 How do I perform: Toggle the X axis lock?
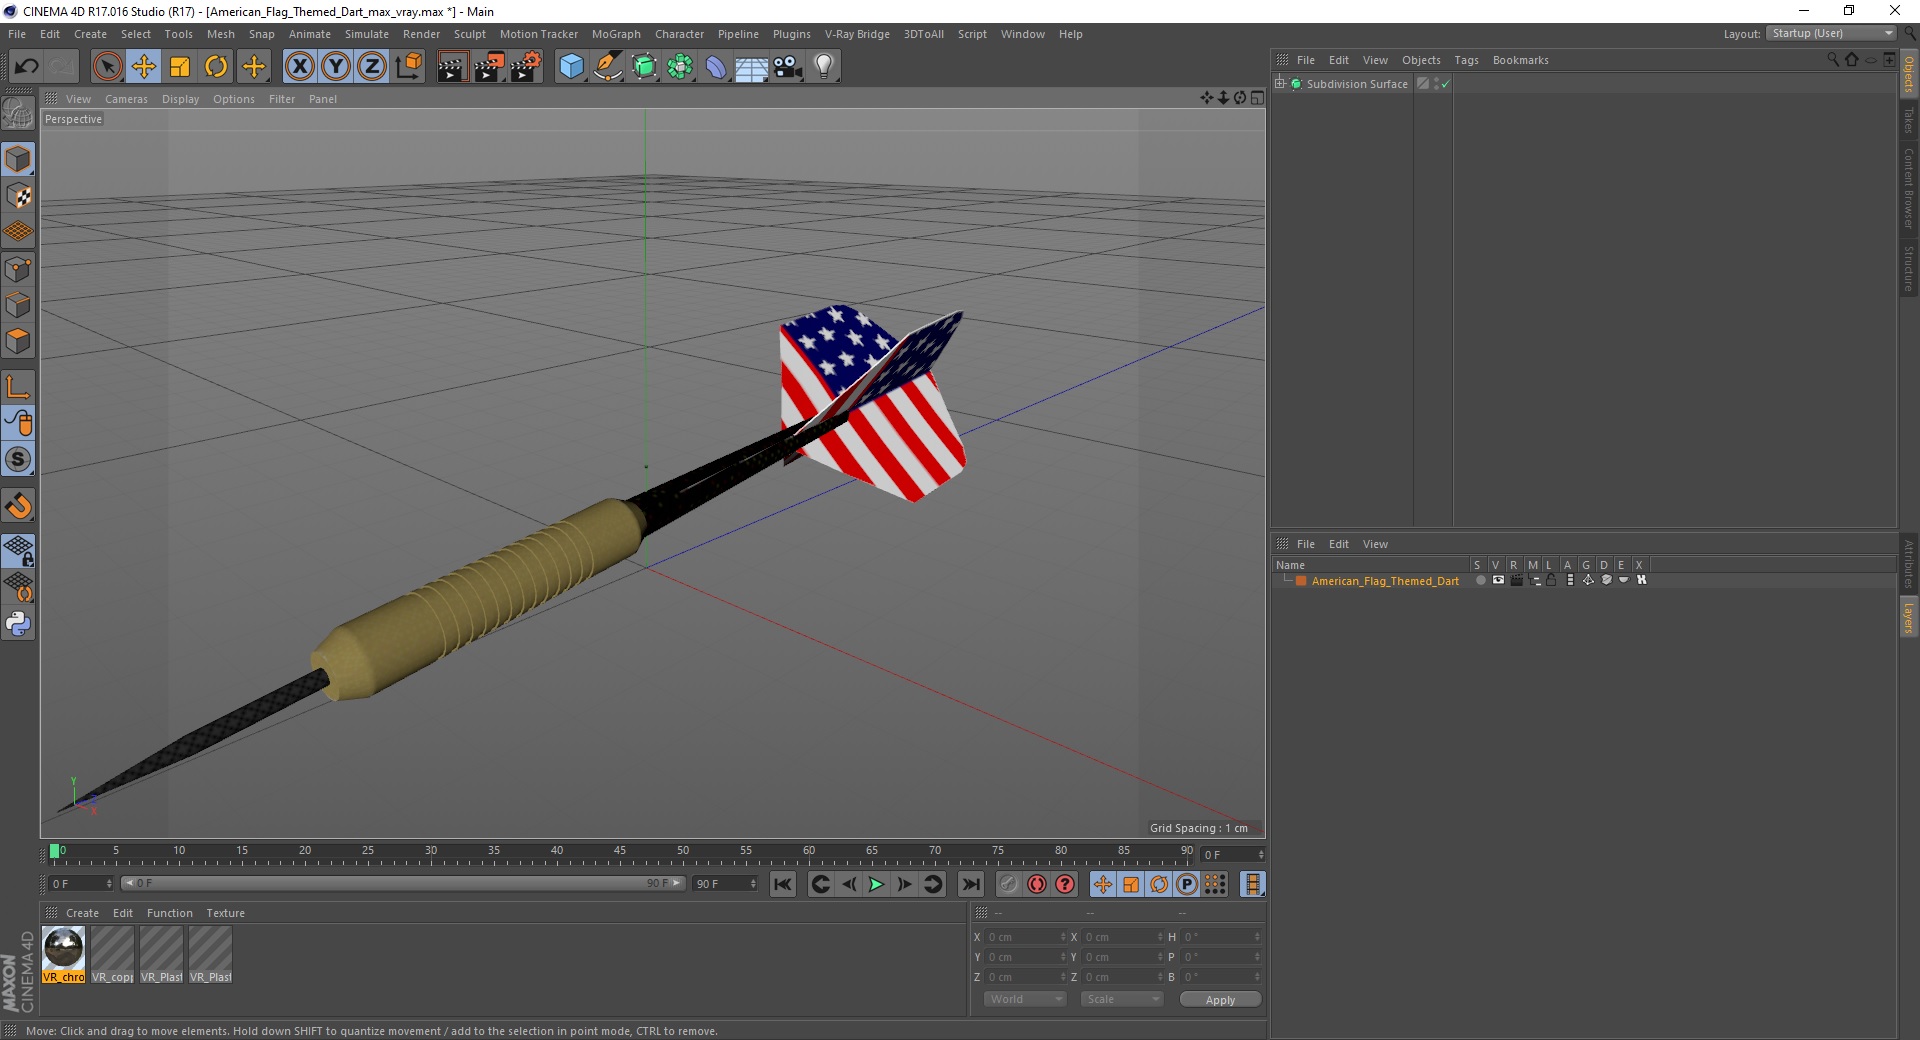click(299, 67)
